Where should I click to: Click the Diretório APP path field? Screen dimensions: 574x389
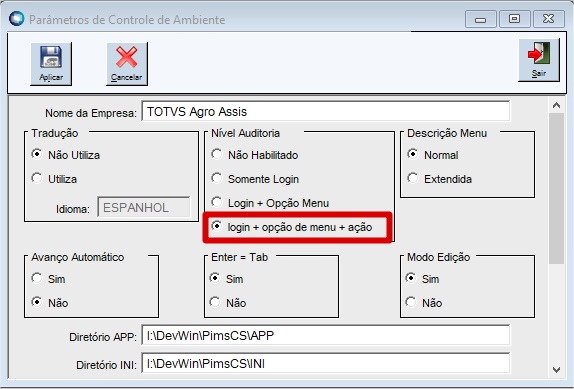tap(325, 335)
